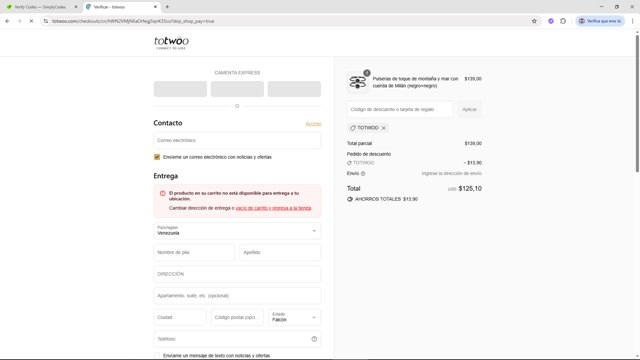Remove the TOTWOO discount code tag

(384, 128)
